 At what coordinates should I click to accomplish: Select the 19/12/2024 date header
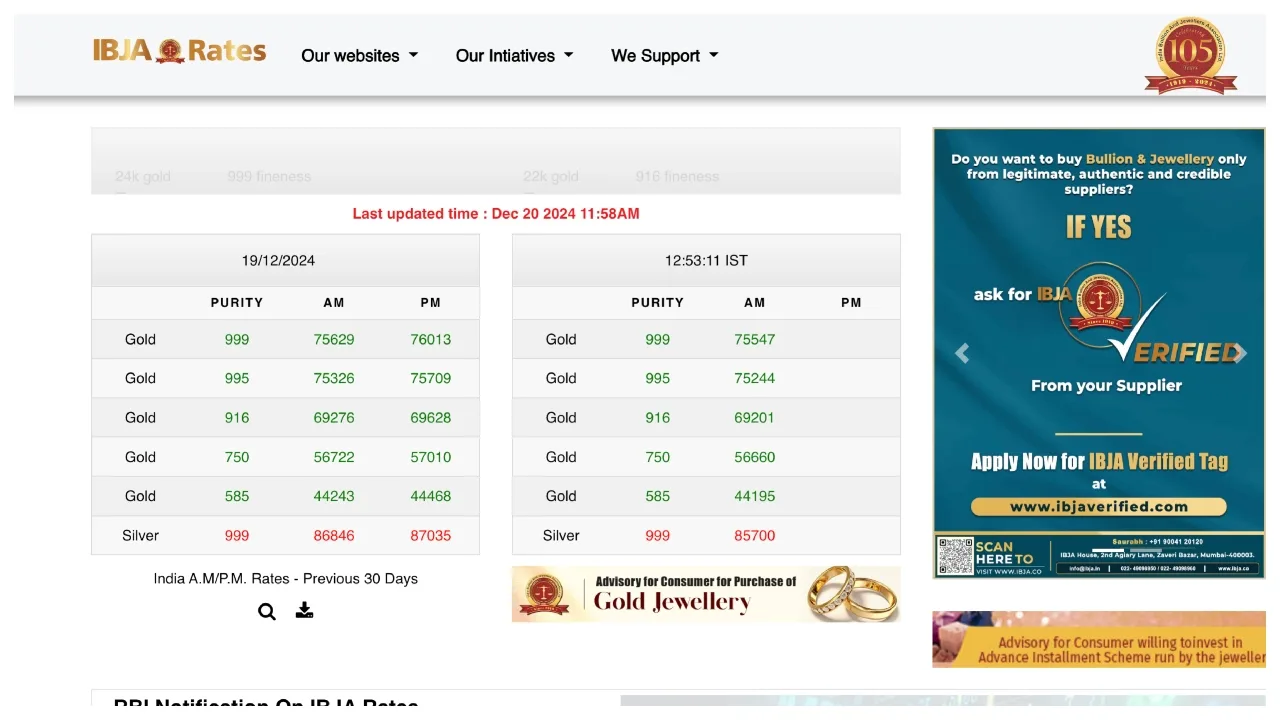pyautogui.click(x=278, y=260)
